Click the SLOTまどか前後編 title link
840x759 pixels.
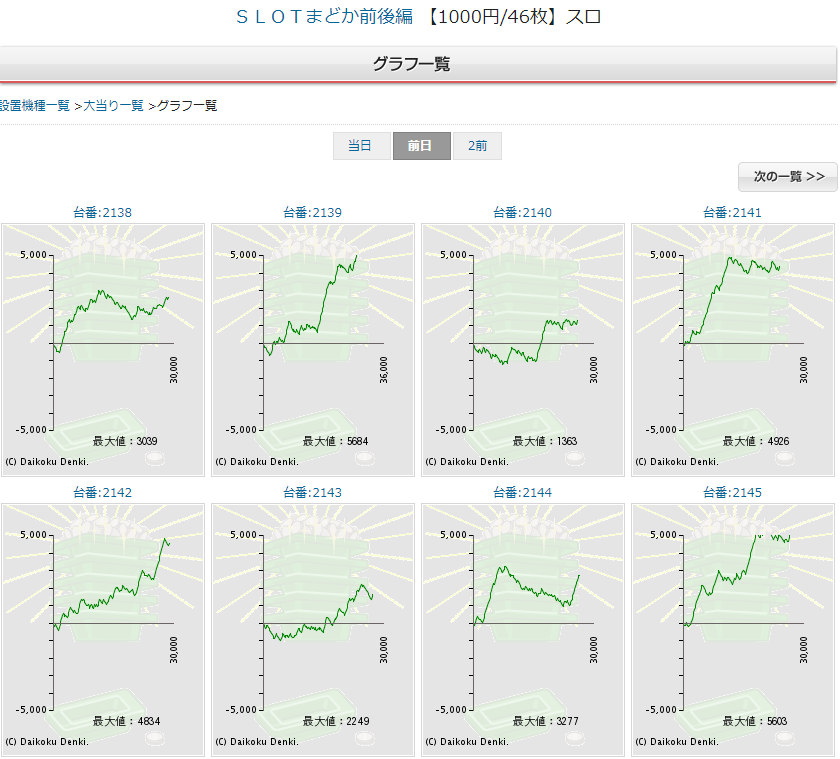click(321, 17)
